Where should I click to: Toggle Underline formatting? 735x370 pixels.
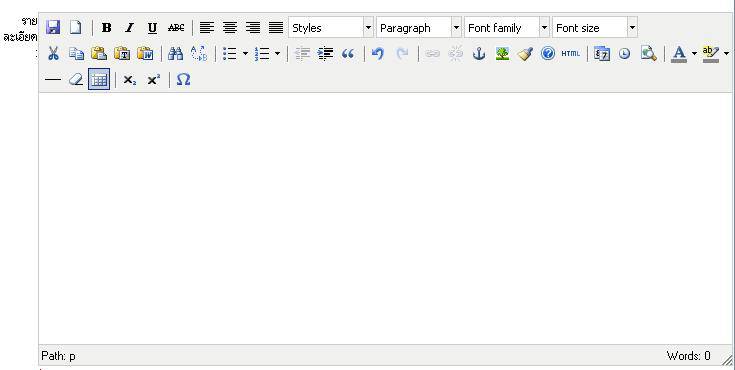point(152,28)
